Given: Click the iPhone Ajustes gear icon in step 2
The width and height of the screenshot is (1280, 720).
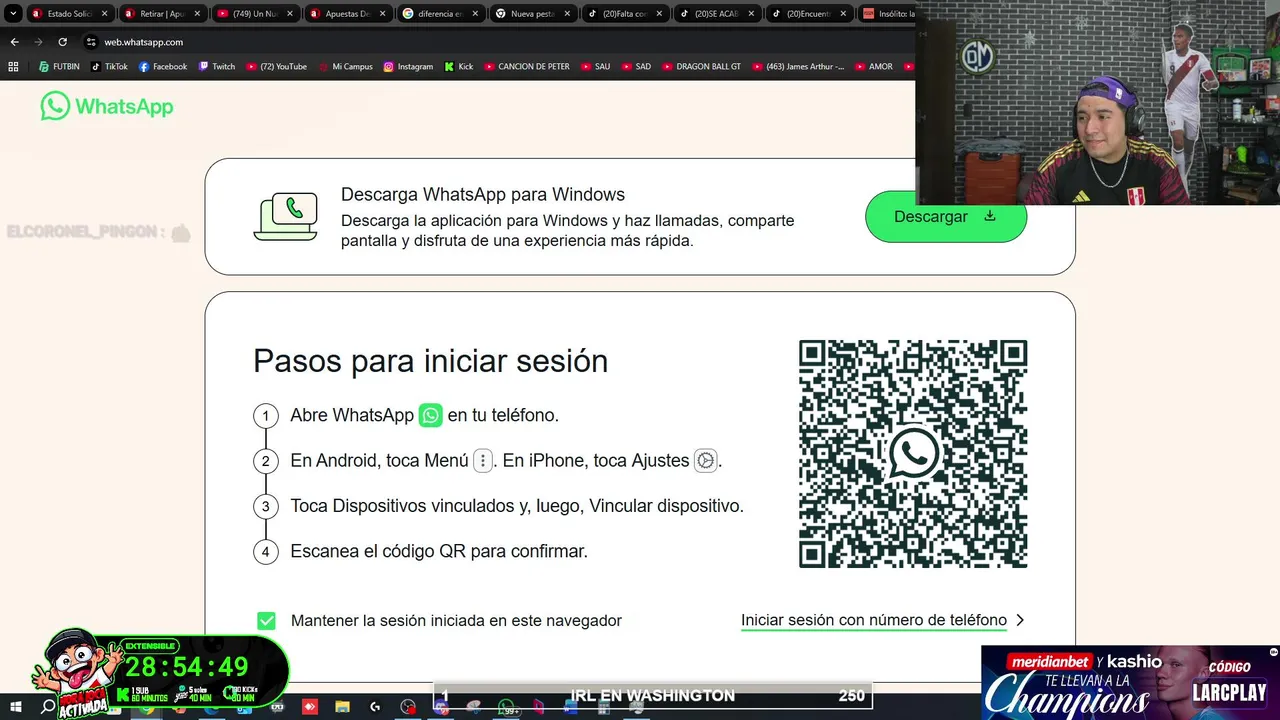Looking at the screenshot, I should (x=705, y=461).
